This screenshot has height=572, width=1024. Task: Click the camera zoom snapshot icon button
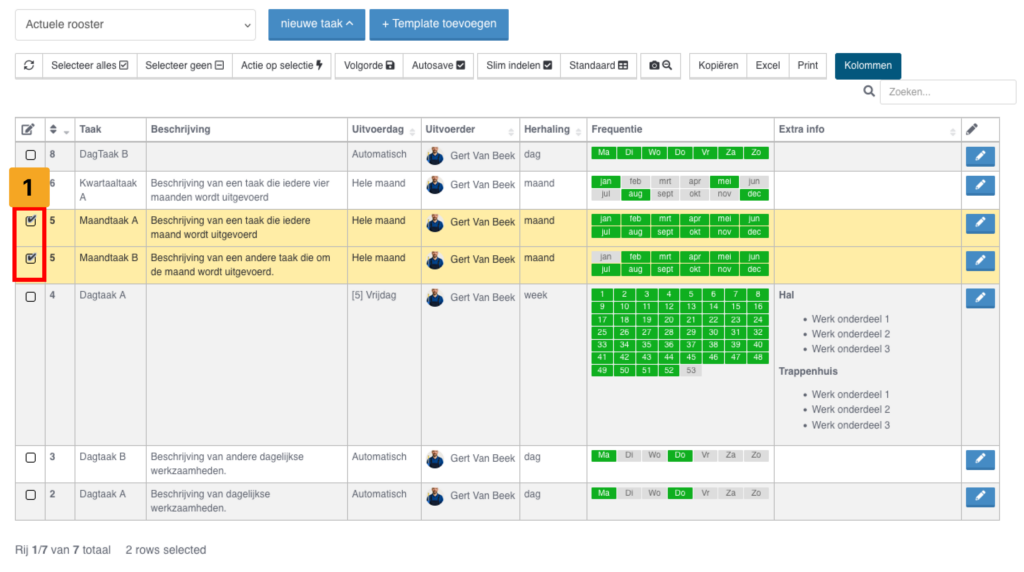(660, 66)
